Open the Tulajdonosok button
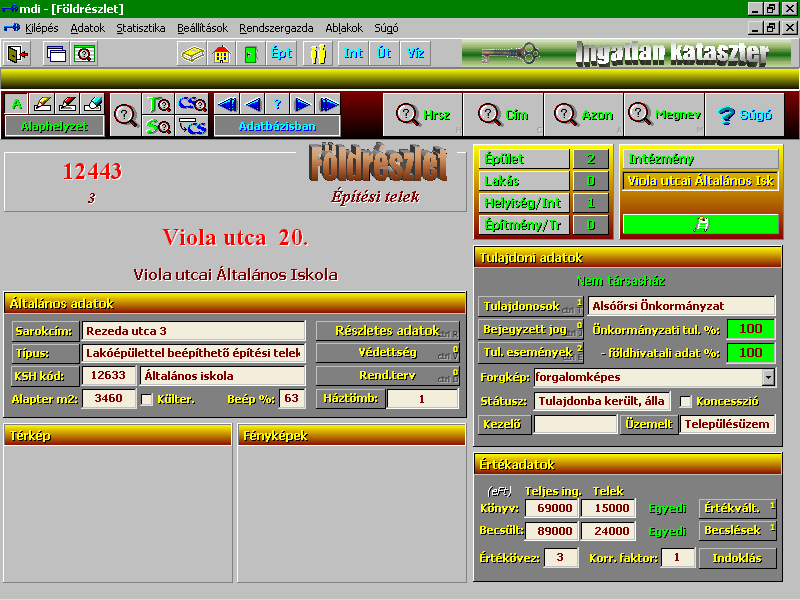This screenshot has height=600, width=800. click(531, 306)
